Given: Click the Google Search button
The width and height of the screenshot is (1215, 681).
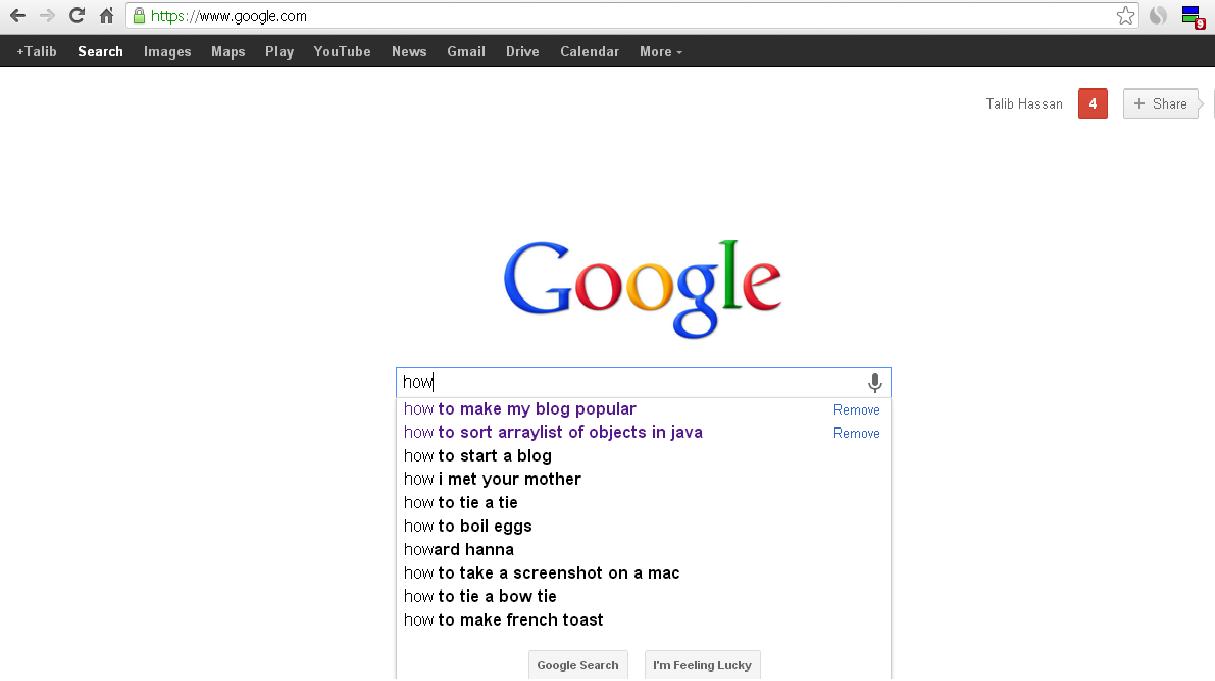Looking at the screenshot, I should 577,664.
